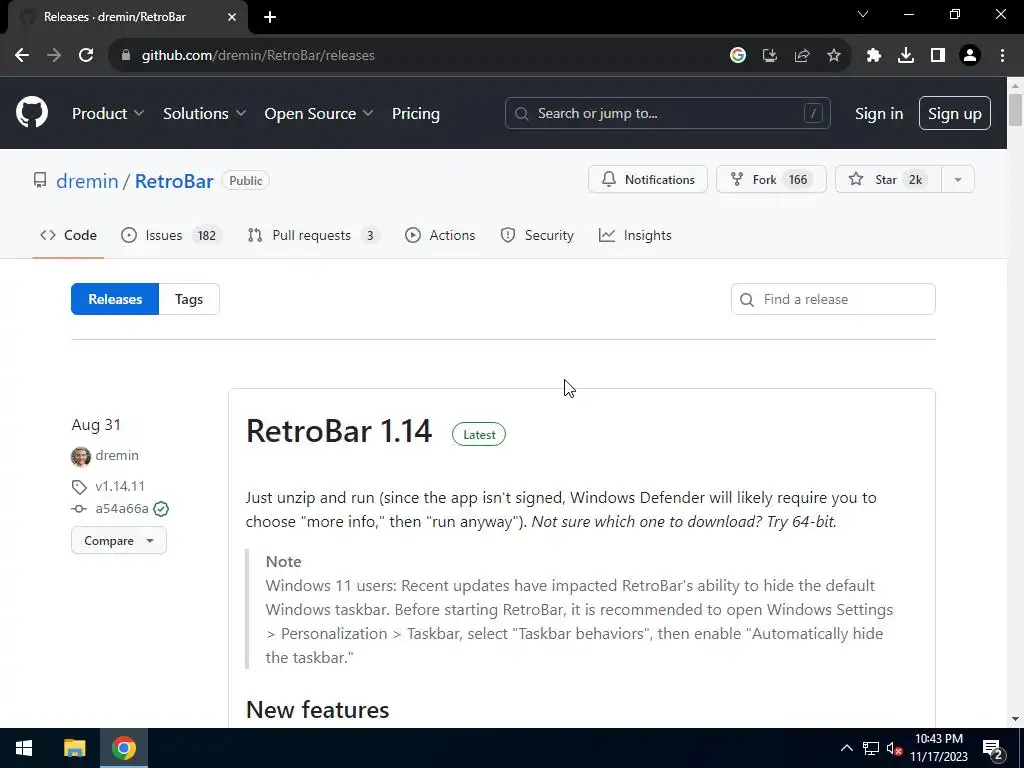
Task: Click the Sign up button
Action: [955, 113]
